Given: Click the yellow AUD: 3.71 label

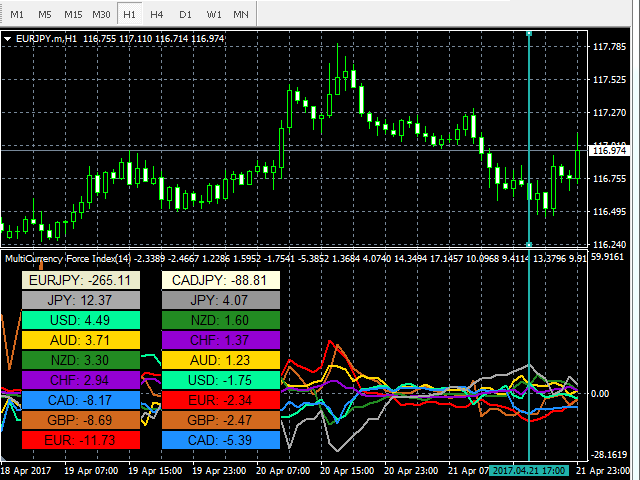Looking at the screenshot, I should 81,340.
